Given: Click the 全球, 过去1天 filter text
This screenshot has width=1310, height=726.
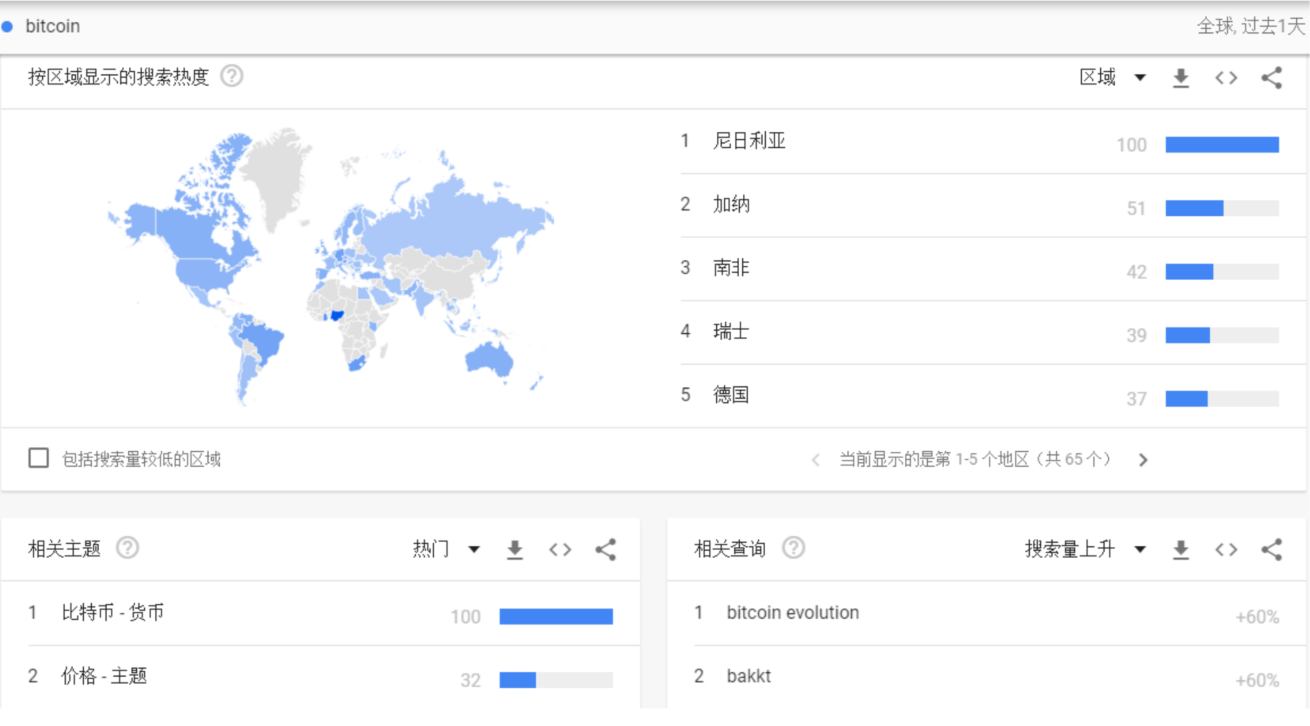Looking at the screenshot, I should (1251, 27).
